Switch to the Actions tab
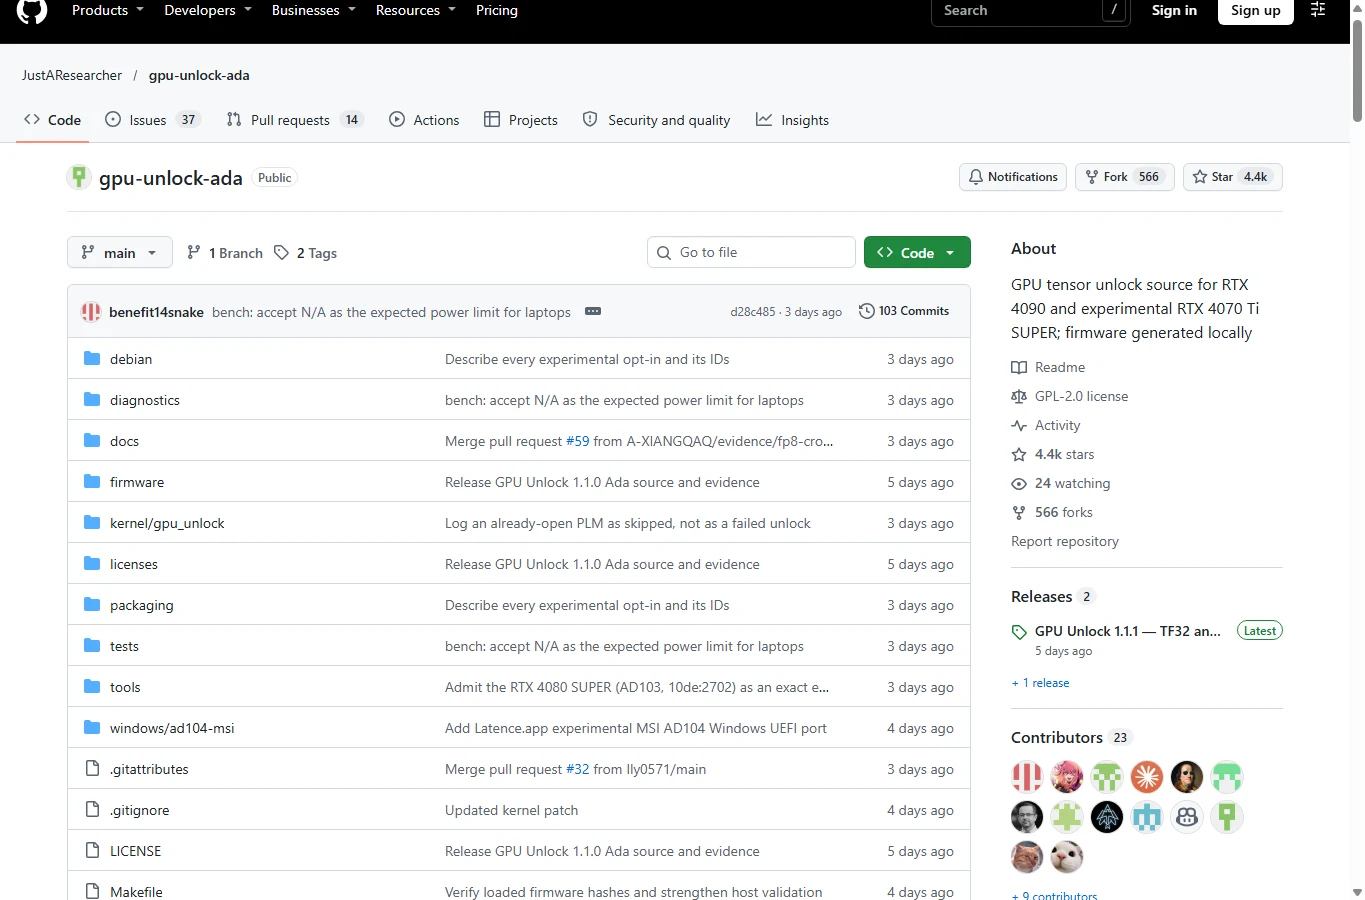1365x900 pixels. coord(424,120)
